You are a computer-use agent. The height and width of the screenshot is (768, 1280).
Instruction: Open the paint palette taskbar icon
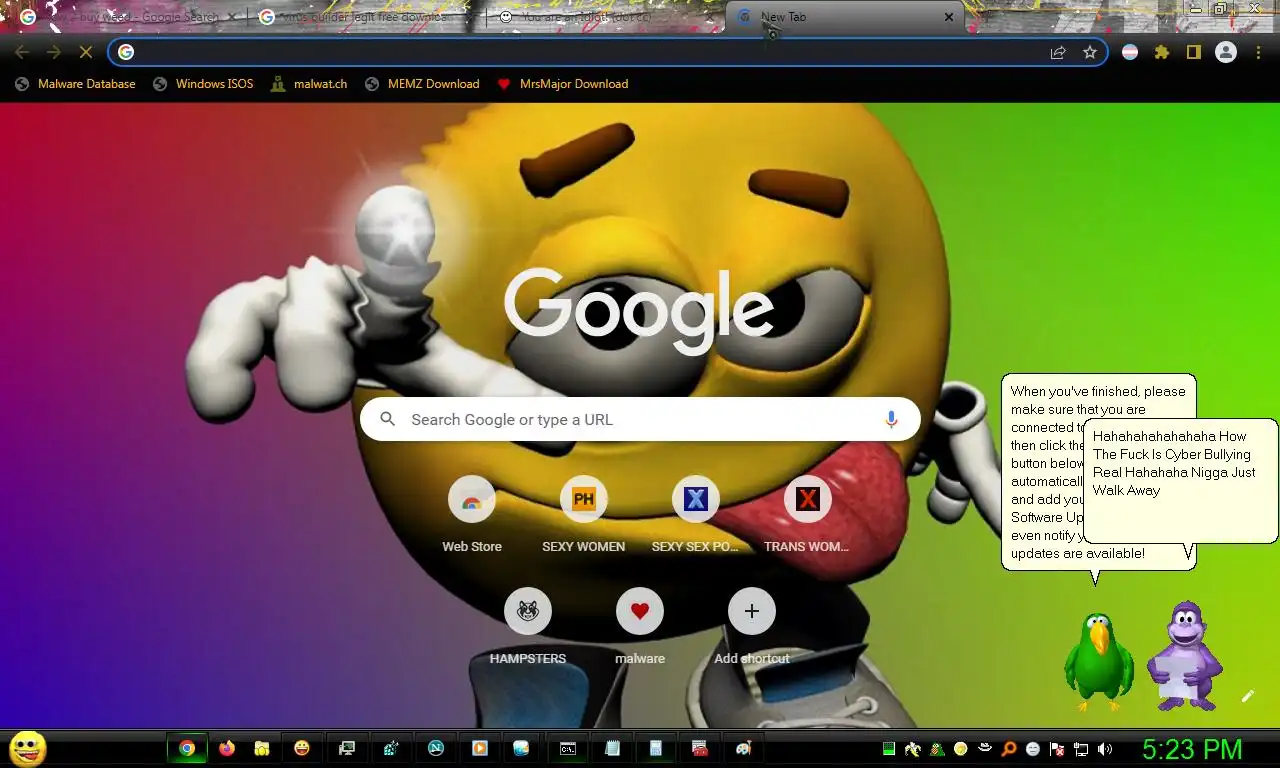click(x=743, y=748)
